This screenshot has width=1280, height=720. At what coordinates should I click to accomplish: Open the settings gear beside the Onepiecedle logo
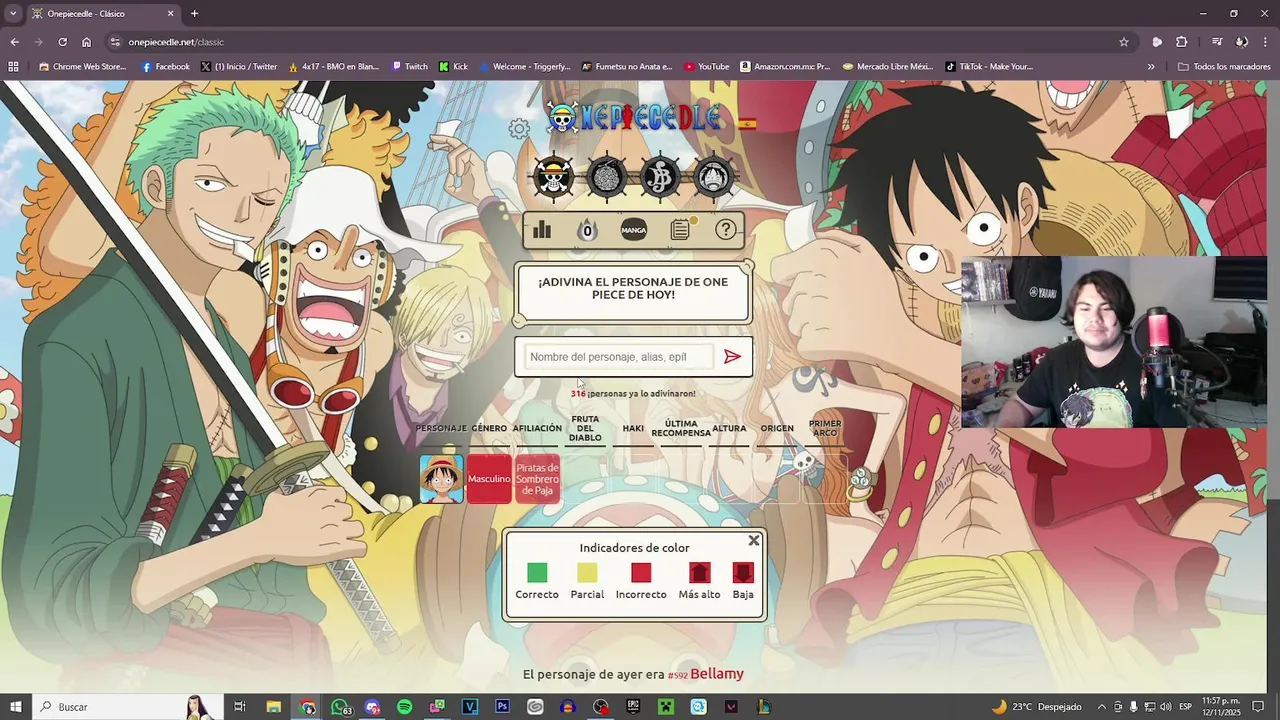click(519, 128)
